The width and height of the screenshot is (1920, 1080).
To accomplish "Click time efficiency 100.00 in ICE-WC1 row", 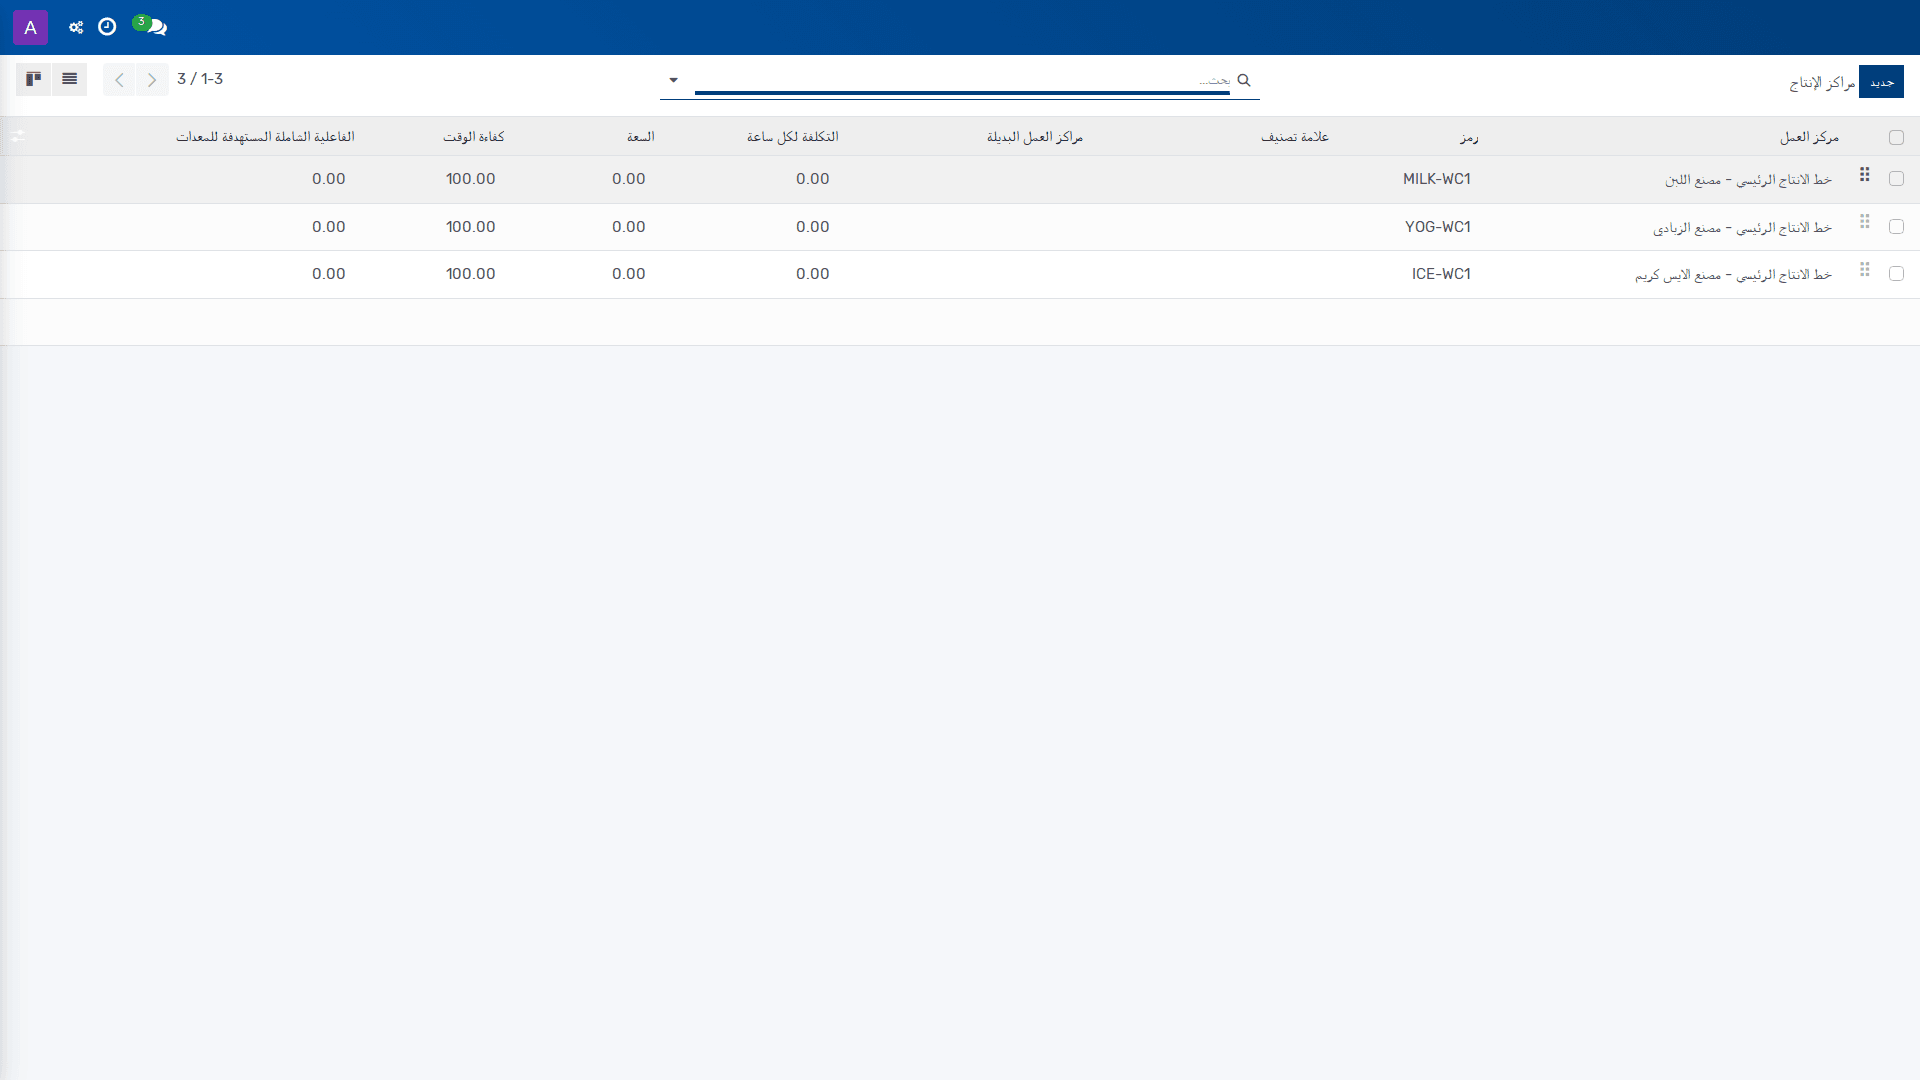I will pyautogui.click(x=471, y=274).
